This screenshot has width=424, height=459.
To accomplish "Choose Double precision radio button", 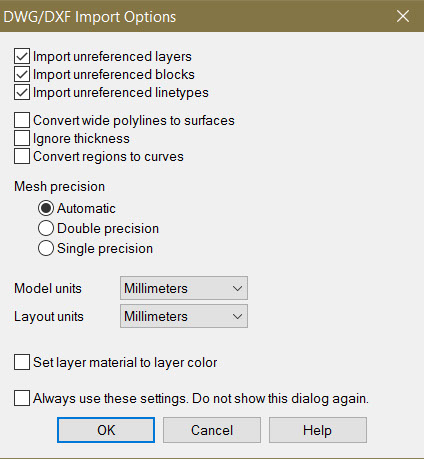I will point(46,228).
